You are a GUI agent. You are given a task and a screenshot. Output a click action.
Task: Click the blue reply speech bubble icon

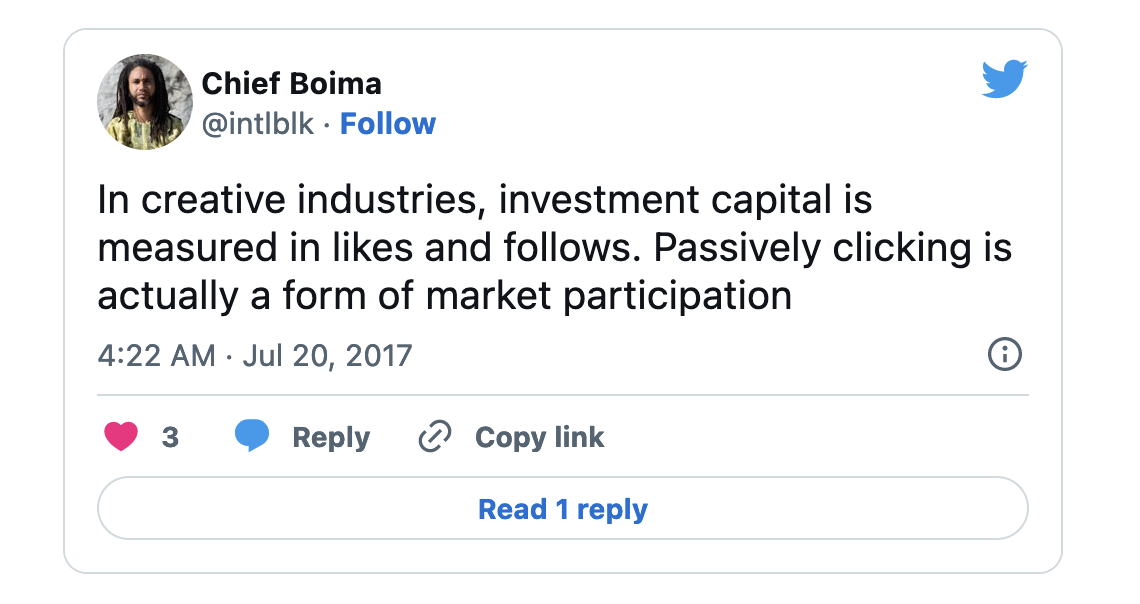252,437
